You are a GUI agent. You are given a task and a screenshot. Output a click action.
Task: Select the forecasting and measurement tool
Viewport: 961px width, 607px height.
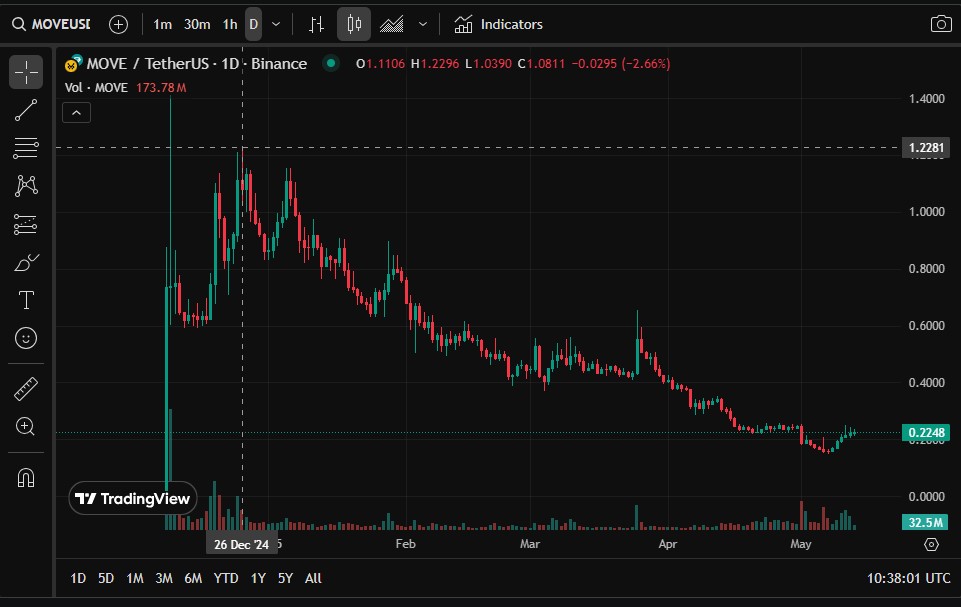click(x=26, y=224)
